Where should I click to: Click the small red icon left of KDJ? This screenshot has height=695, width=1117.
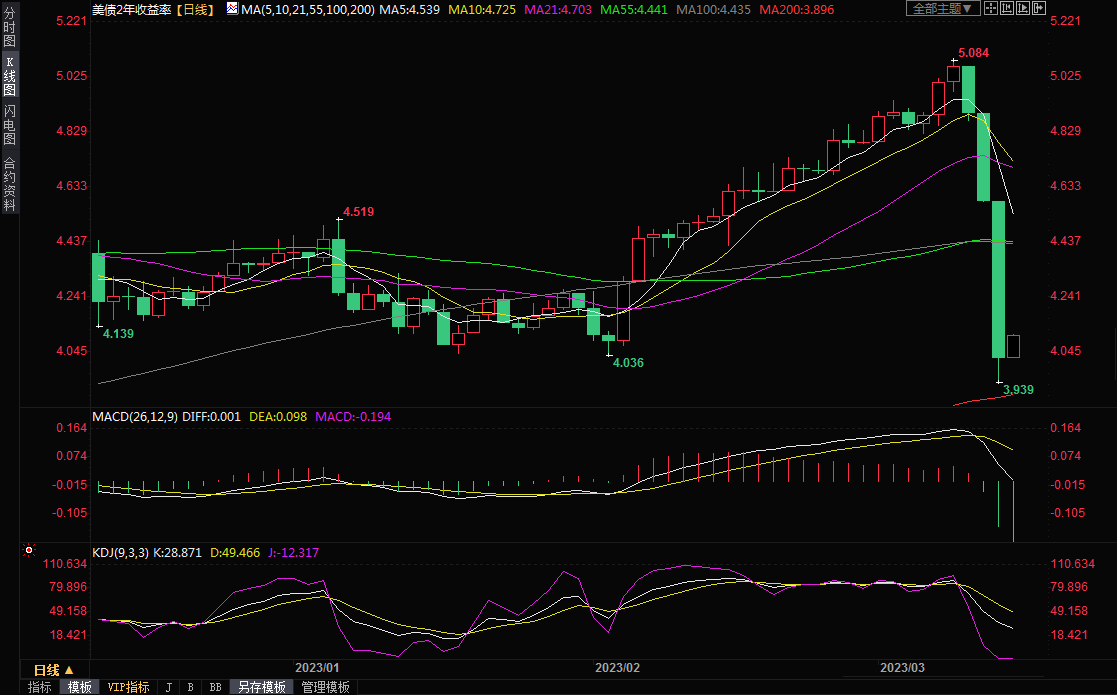pyautogui.click(x=28, y=551)
